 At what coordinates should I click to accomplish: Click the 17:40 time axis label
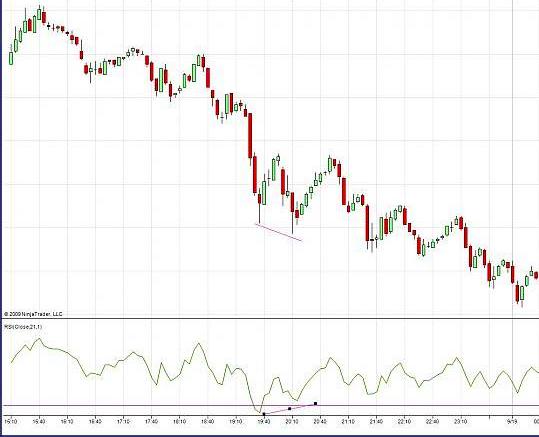151,421
